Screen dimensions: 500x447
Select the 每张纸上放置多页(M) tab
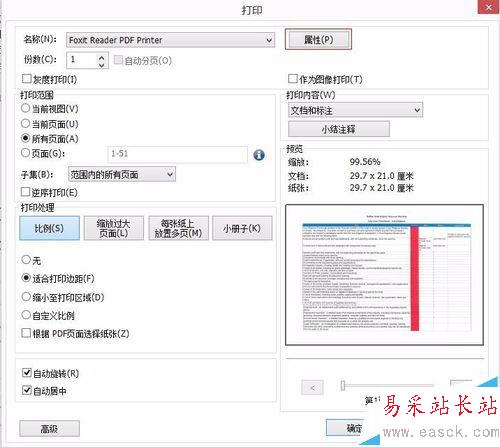pos(178,228)
